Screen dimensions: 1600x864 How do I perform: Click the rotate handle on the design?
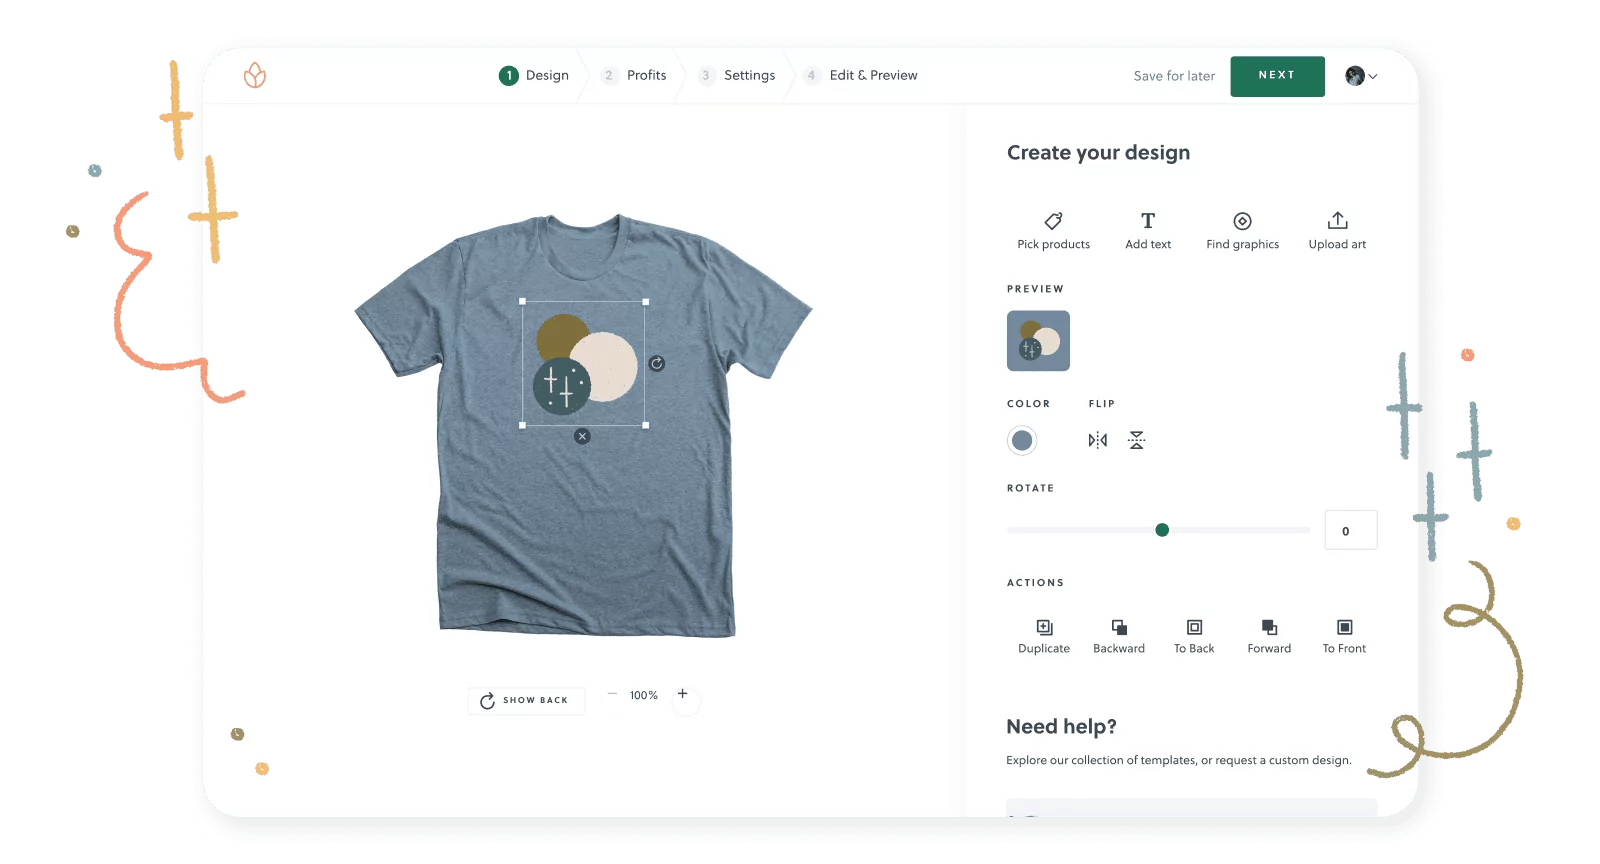coord(657,363)
